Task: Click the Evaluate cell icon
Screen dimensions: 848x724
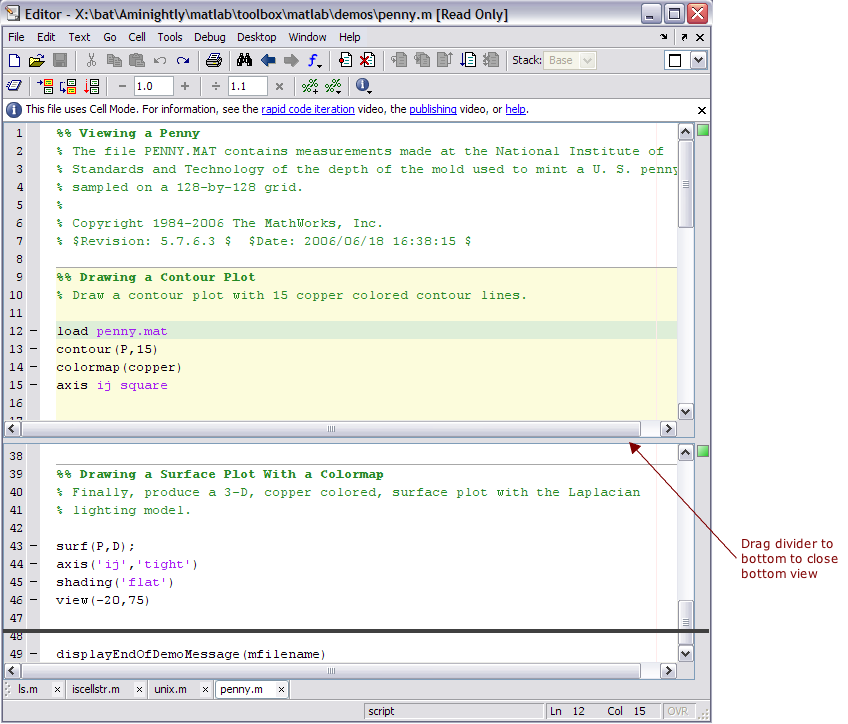Action: tap(45, 87)
